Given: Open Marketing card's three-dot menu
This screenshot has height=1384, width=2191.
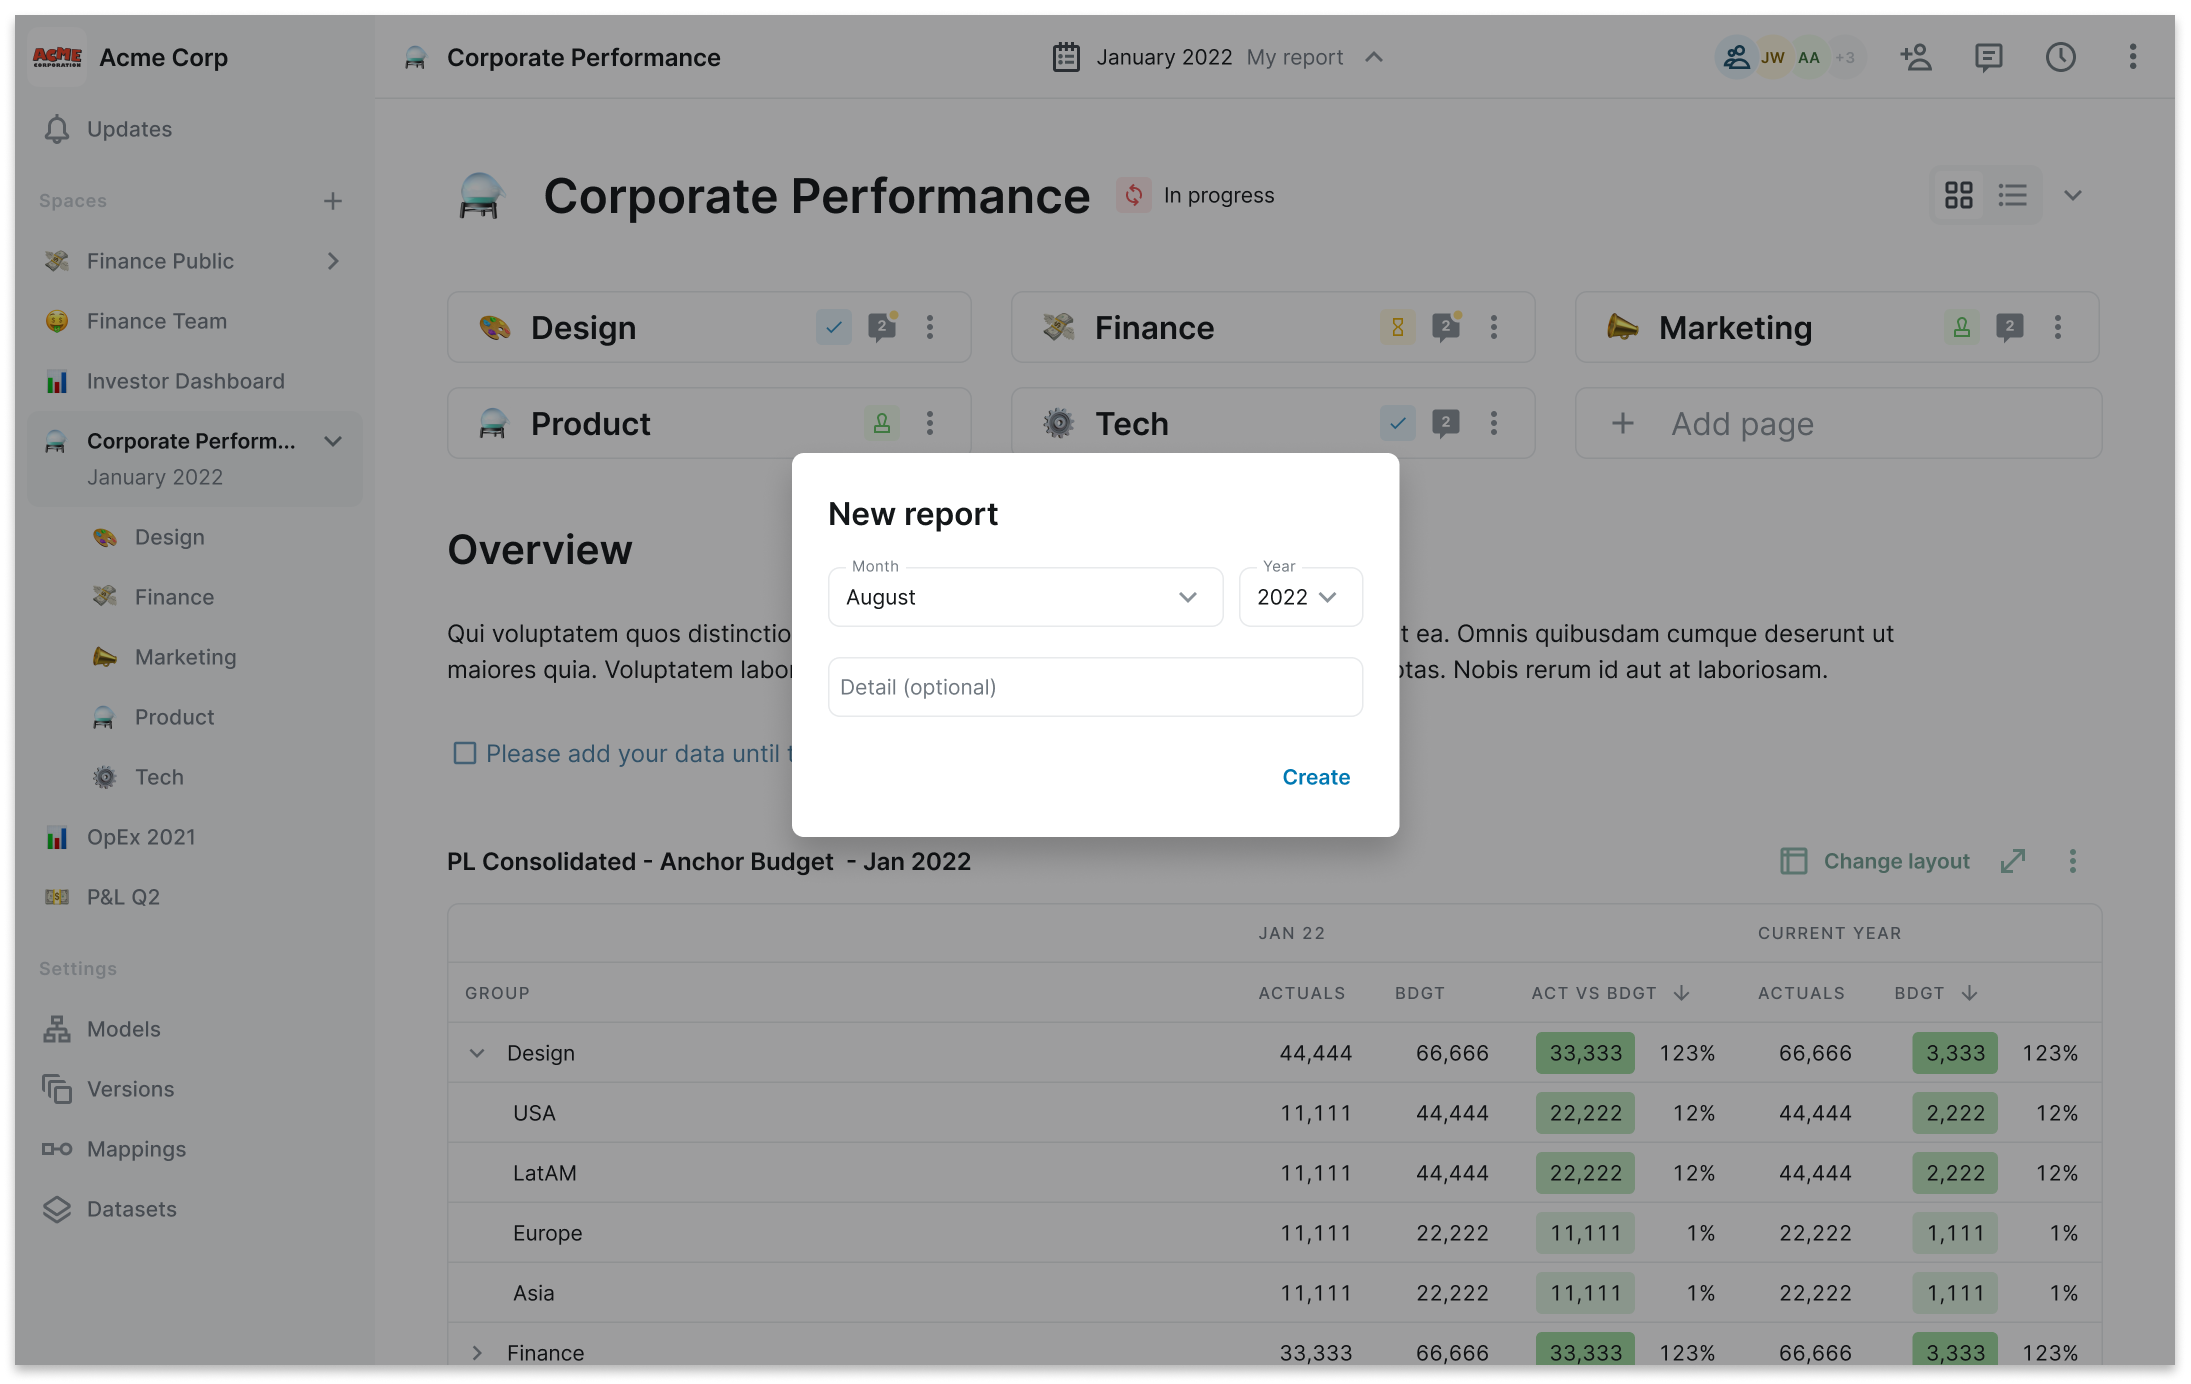Looking at the screenshot, I should [x=2058, y=327].
